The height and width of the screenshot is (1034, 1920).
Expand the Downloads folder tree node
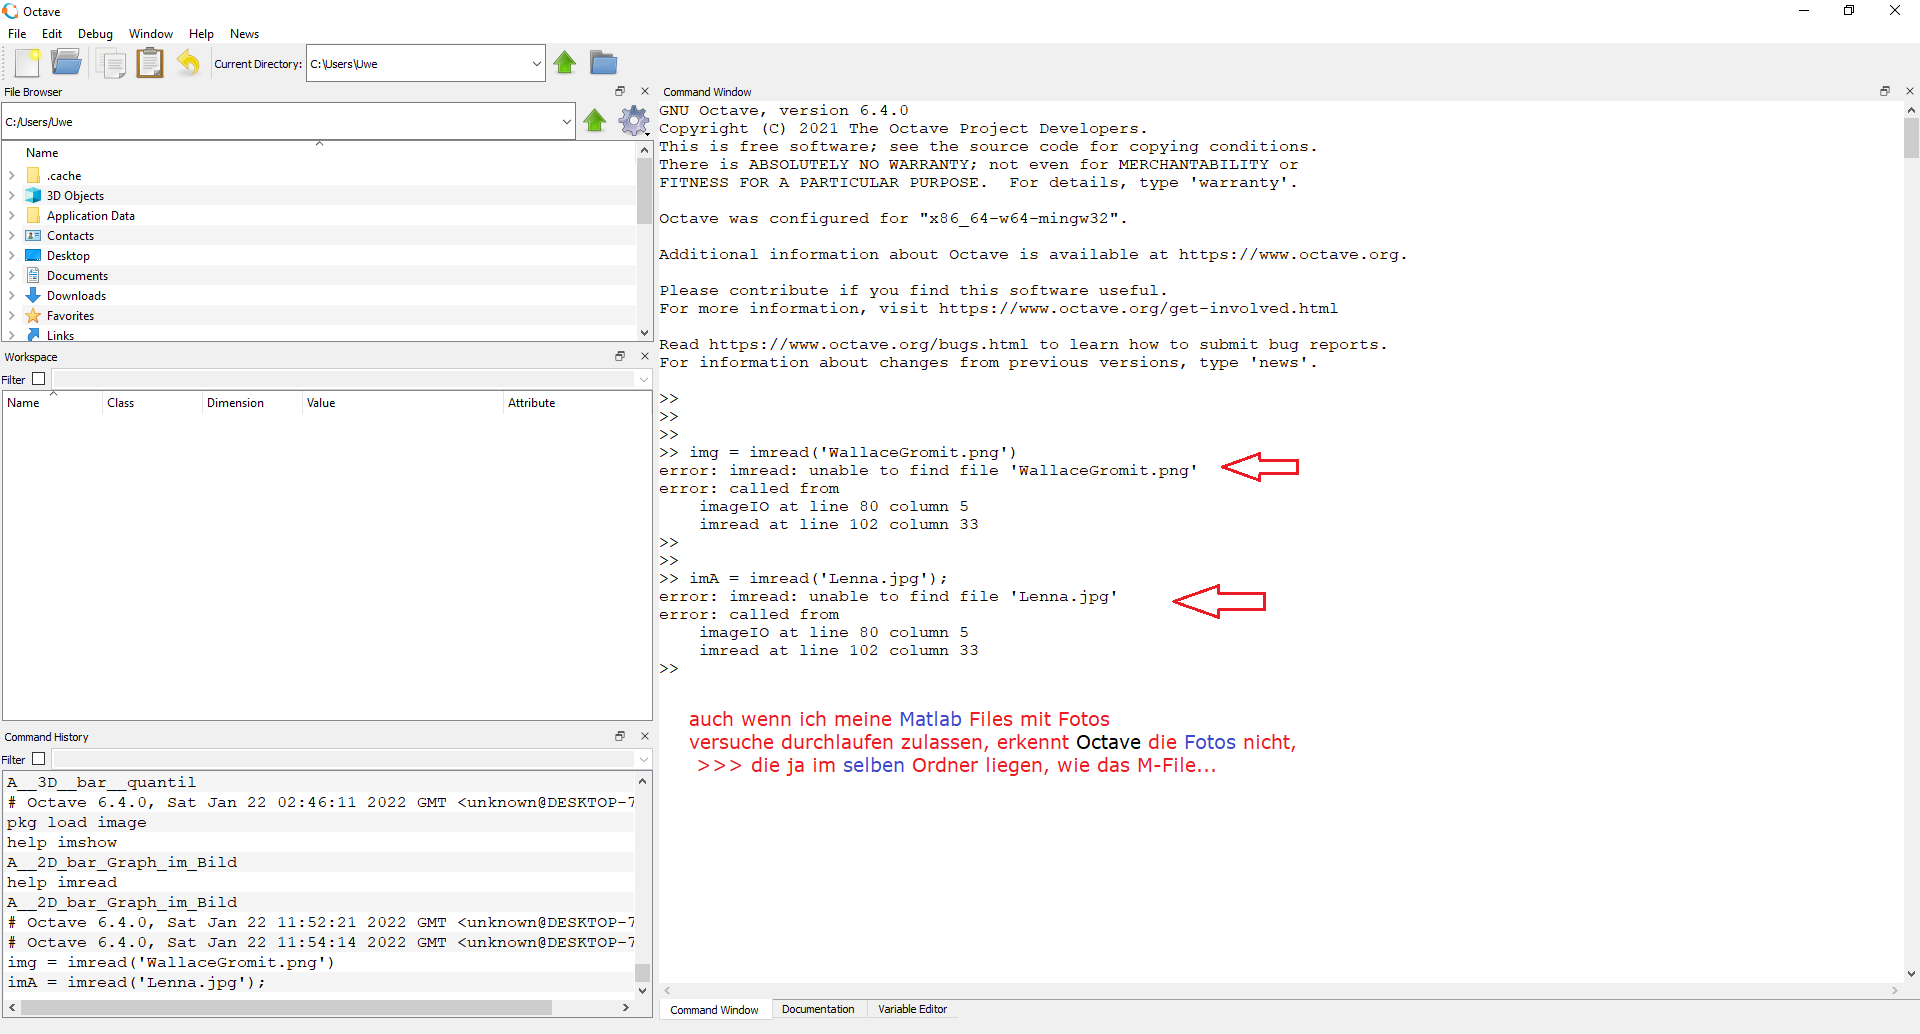(12, 296)
